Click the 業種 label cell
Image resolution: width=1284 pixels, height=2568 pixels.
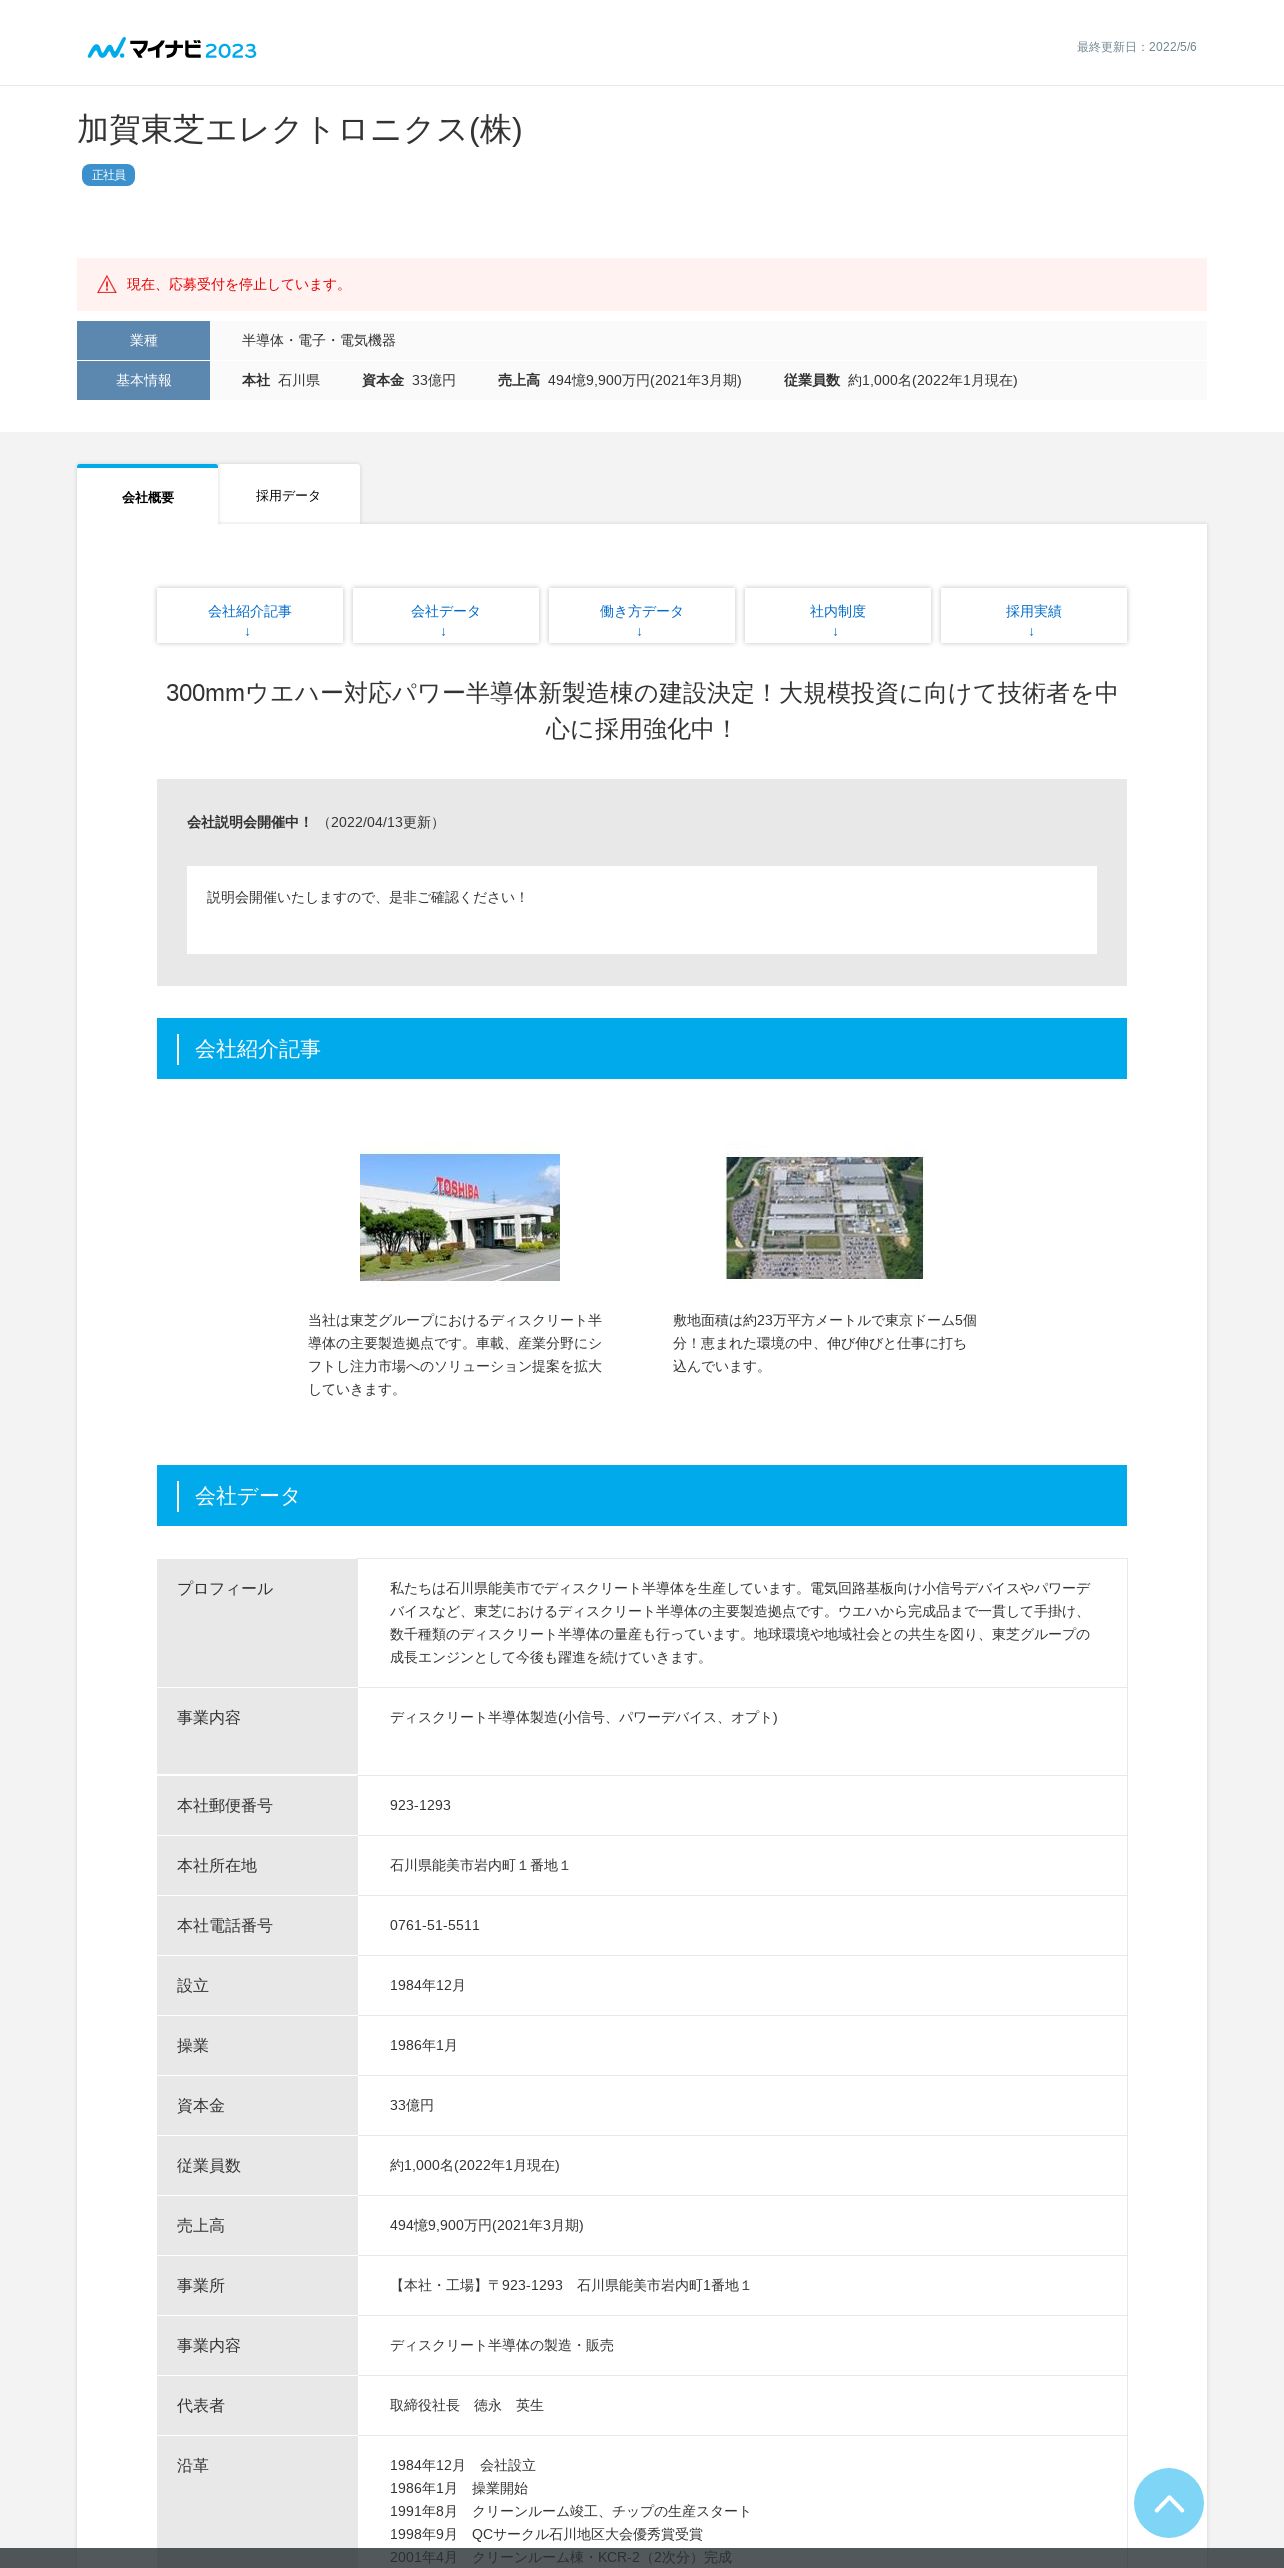point(143,340)
